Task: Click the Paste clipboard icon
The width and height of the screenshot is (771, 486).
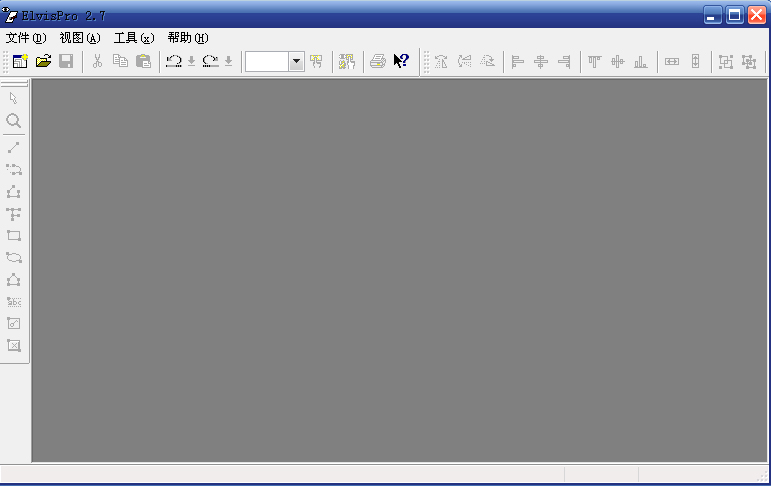Action: pos(143,62)
